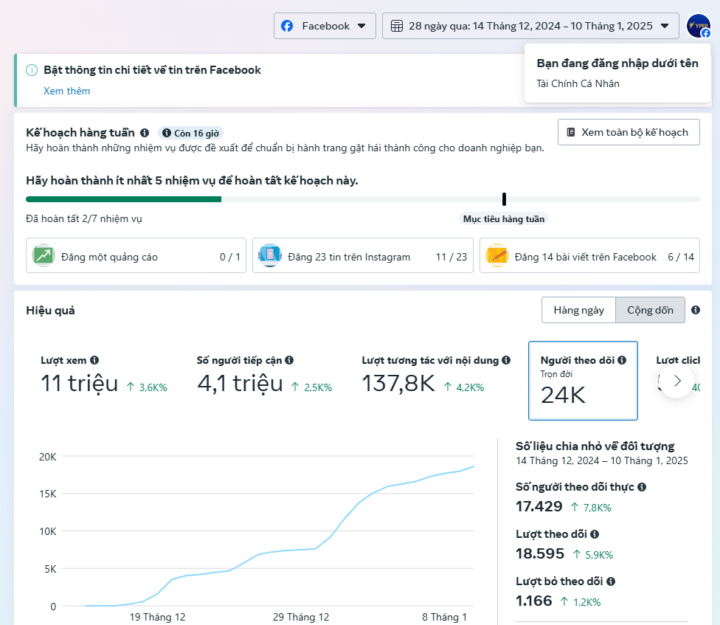Viewport: 720px width, 625px height.
Task: Click Xem toàn bộ kế hoạch button
Action: click(x=628, y=132)
